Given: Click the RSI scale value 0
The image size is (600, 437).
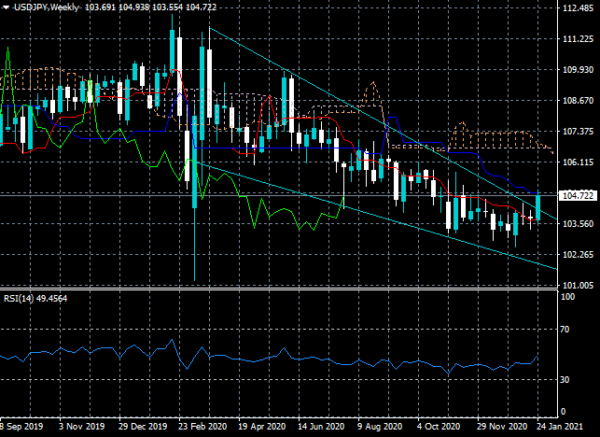Looking at the screenshot, I should (x=563, y=412).
